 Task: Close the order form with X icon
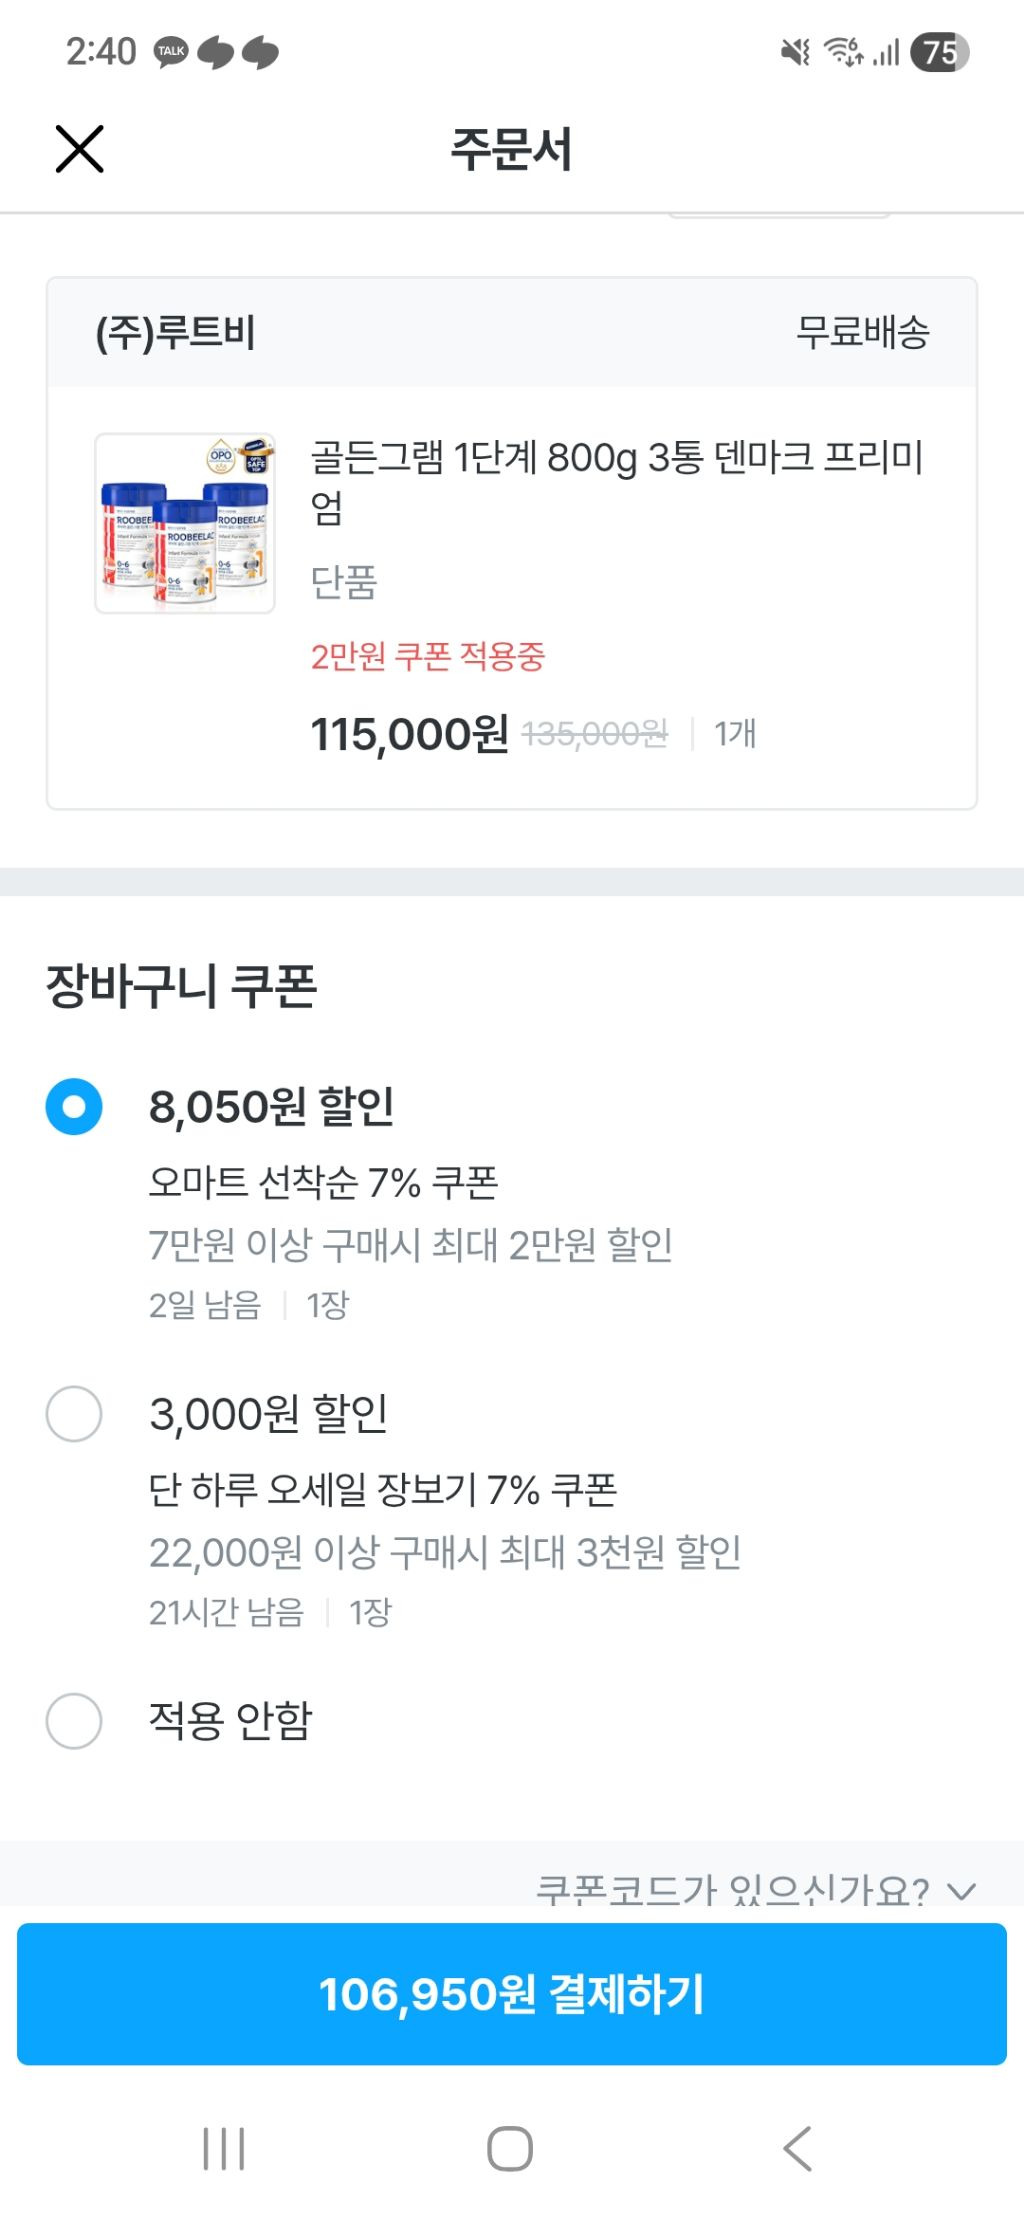[x=79, y=149]
